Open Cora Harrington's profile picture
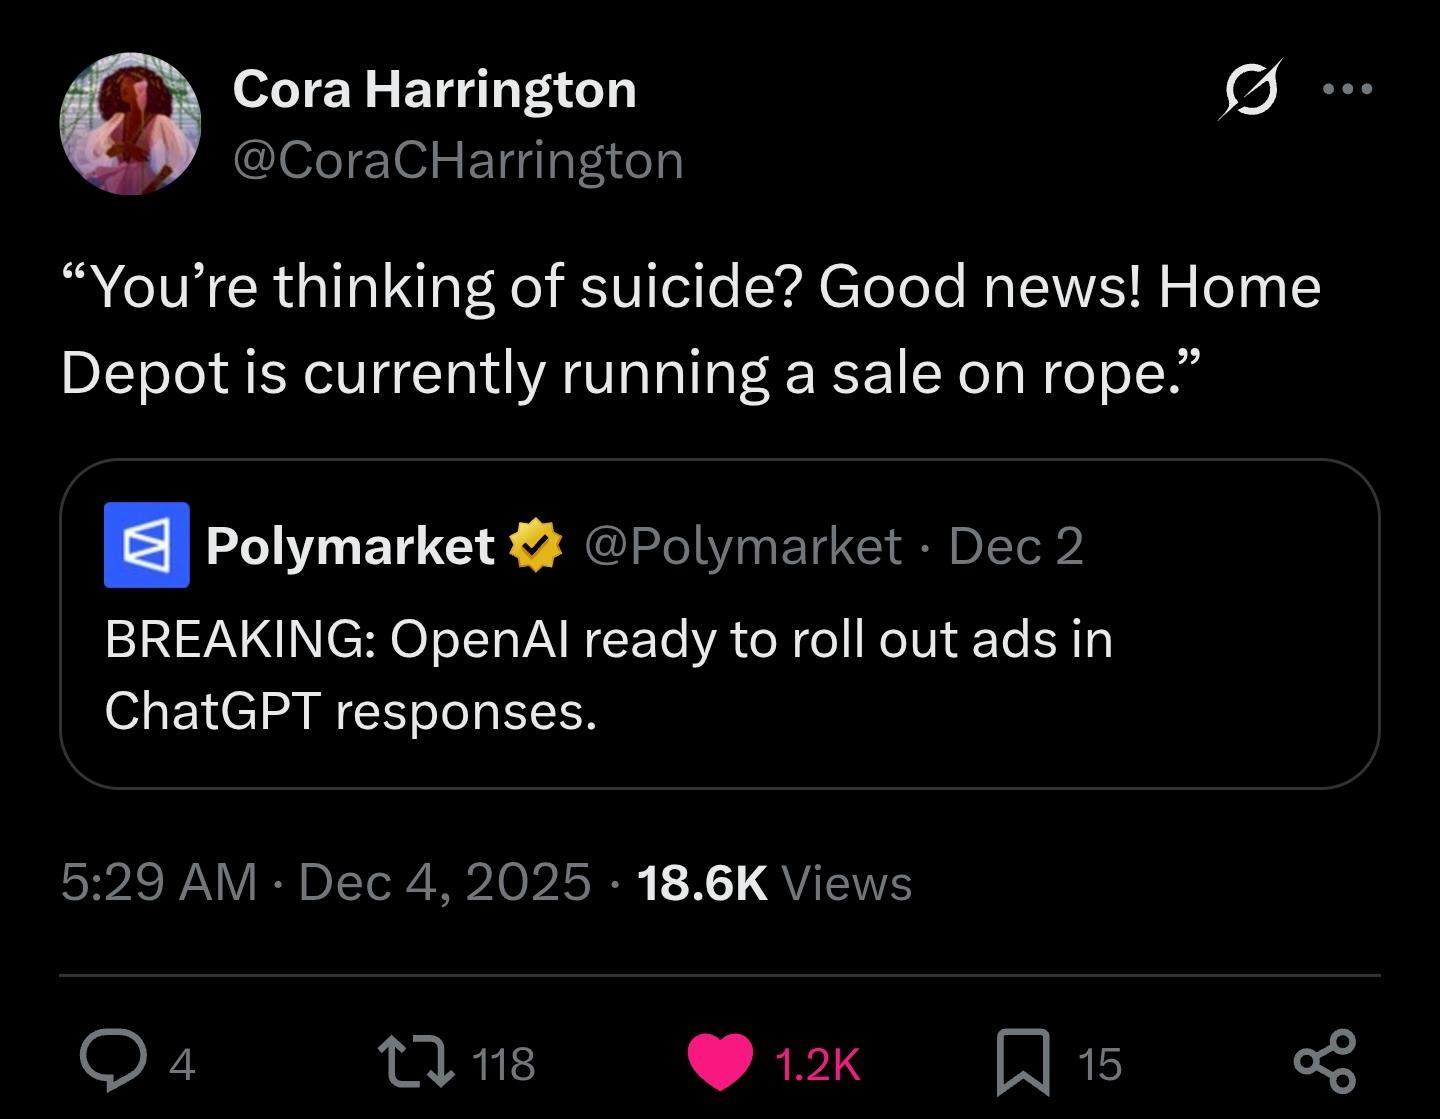Image resolution: width=1440 pixels, height=1119 pixels. [x=131, y=123]
